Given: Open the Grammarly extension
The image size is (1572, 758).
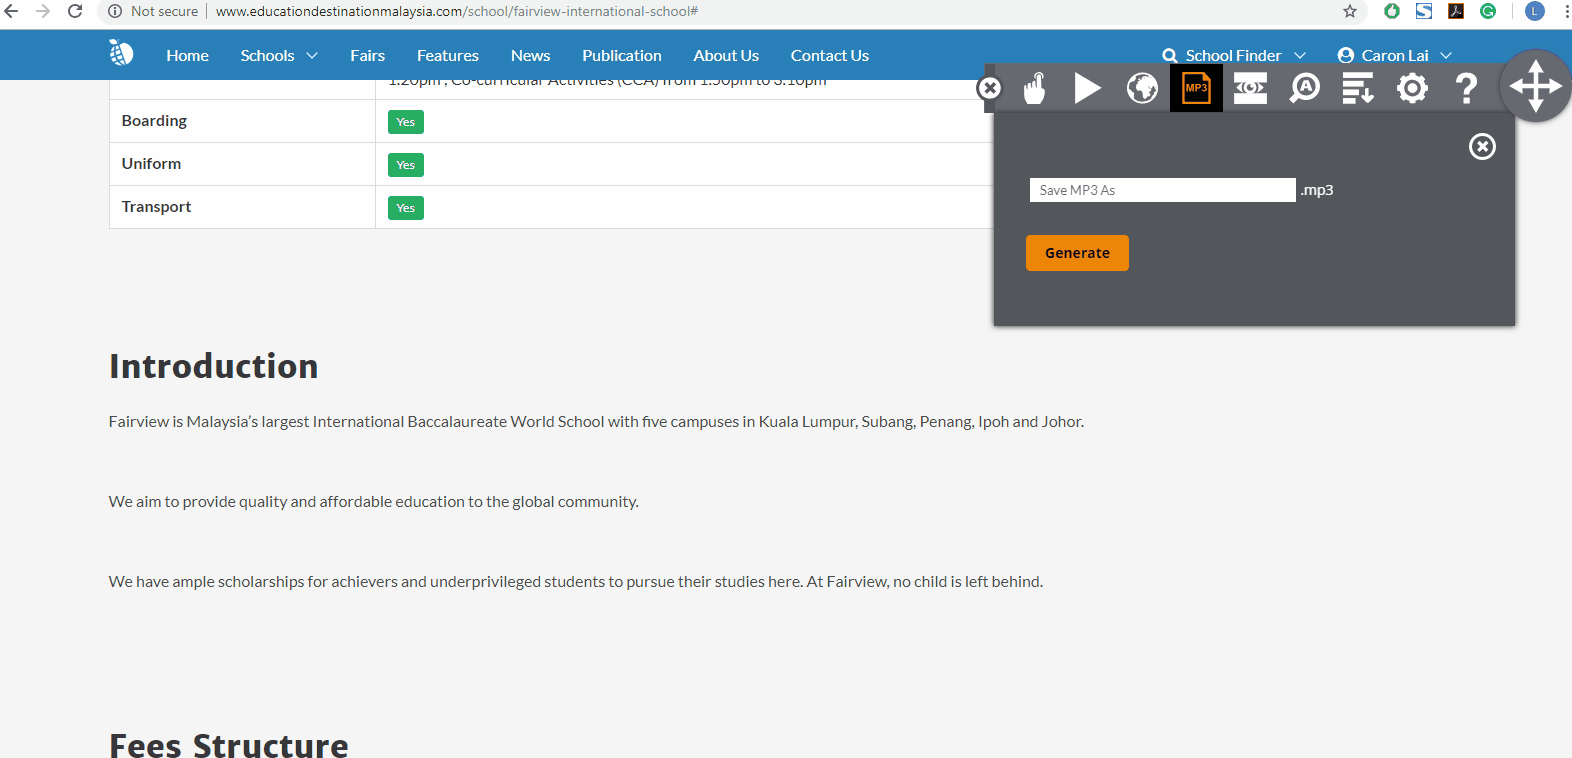Looking at the screenshot, I should 1488,11.
